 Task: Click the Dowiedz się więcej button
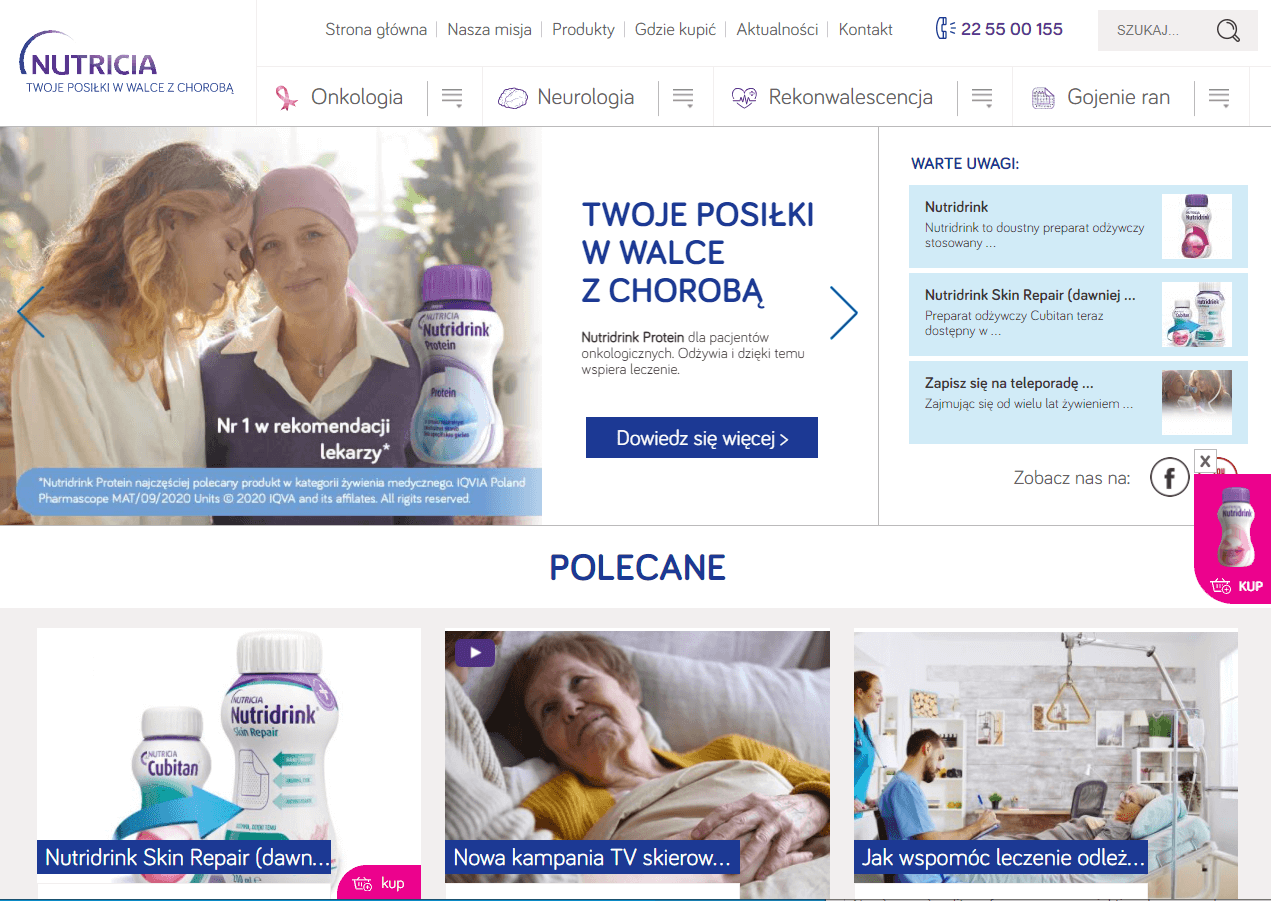[702, 438]
